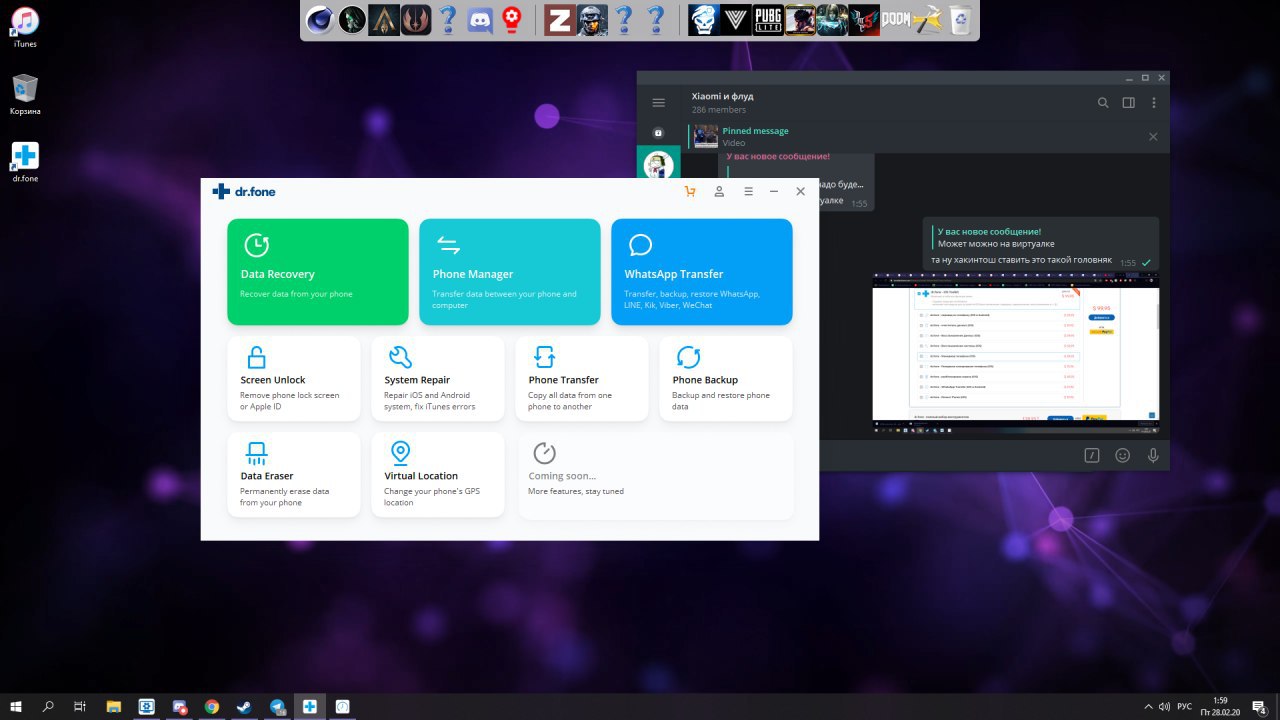Open Telegram chat more-options menu
Viewport: 1280px width, 720px height.
point(1154,103)
